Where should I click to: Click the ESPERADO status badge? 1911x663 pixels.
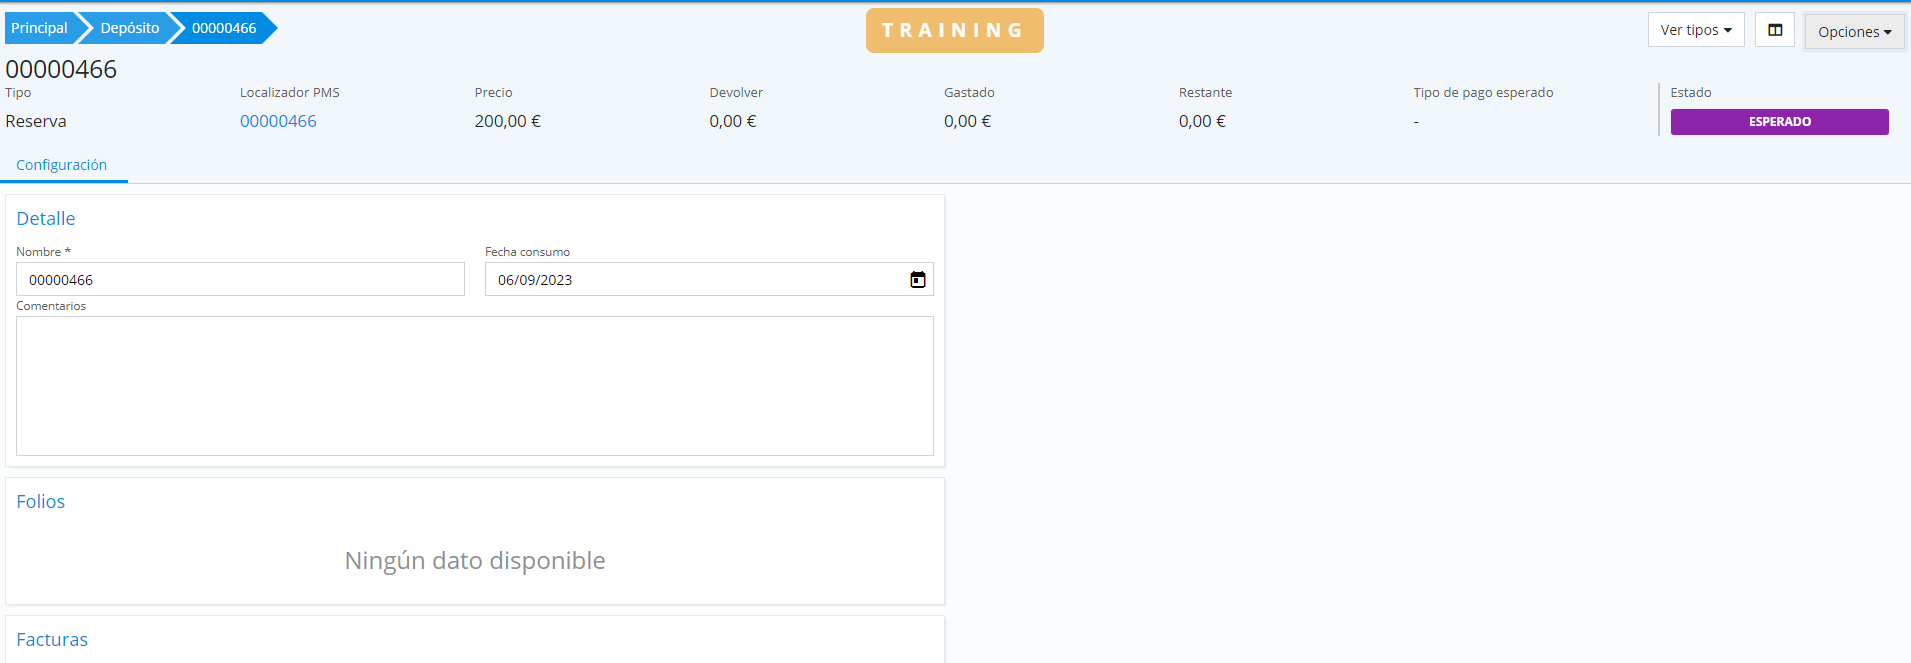pos(1779,122)
